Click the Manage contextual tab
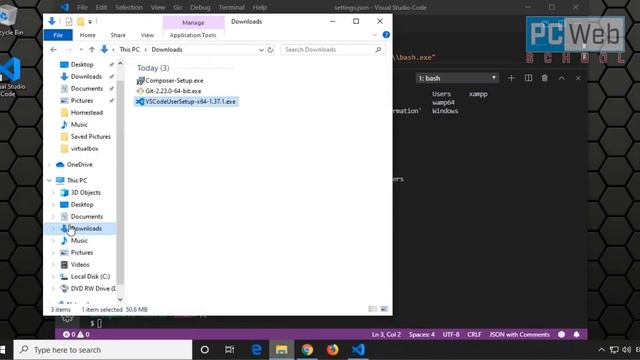The width and height of the screenshot is (640, 360). point(193,22)
